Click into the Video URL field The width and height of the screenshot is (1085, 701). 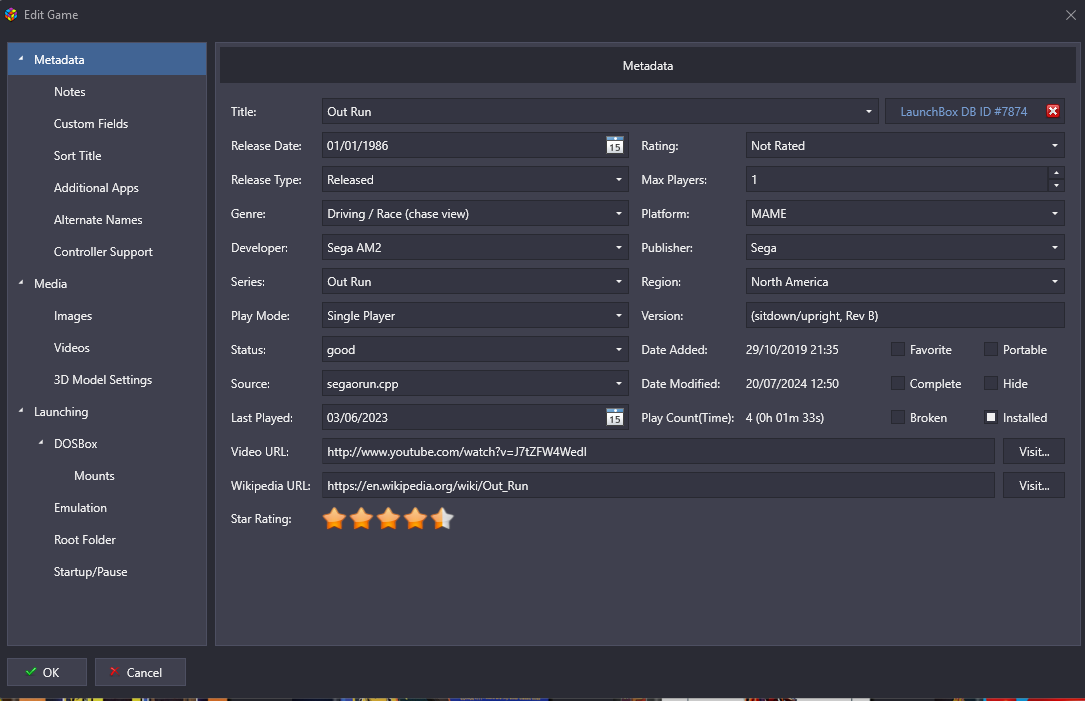coord(658,451)
